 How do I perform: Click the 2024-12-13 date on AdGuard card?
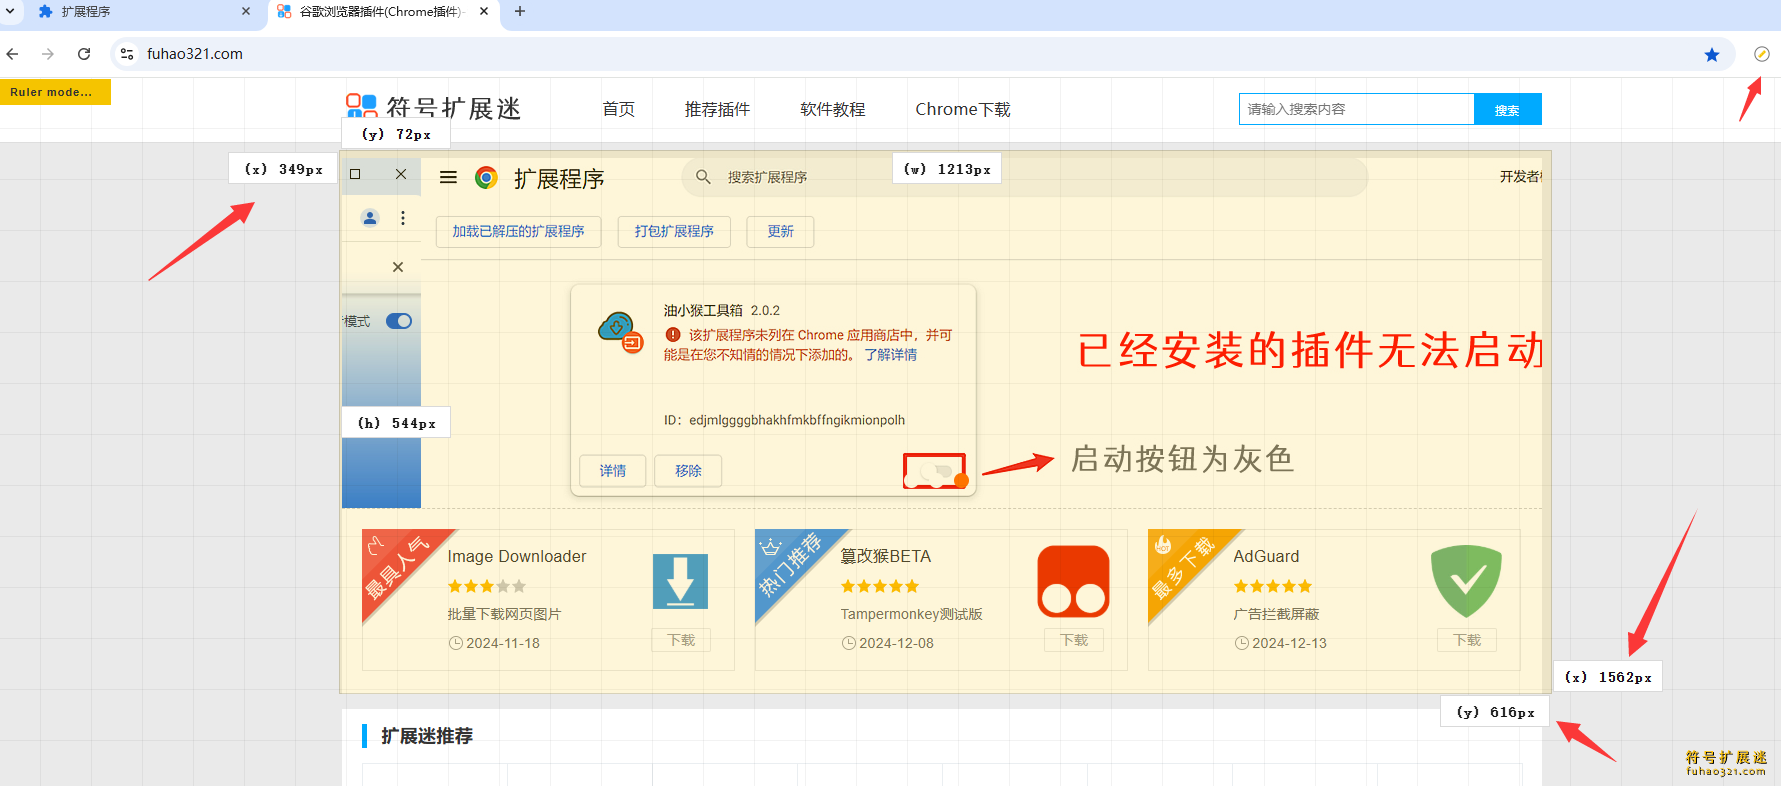1289,643
